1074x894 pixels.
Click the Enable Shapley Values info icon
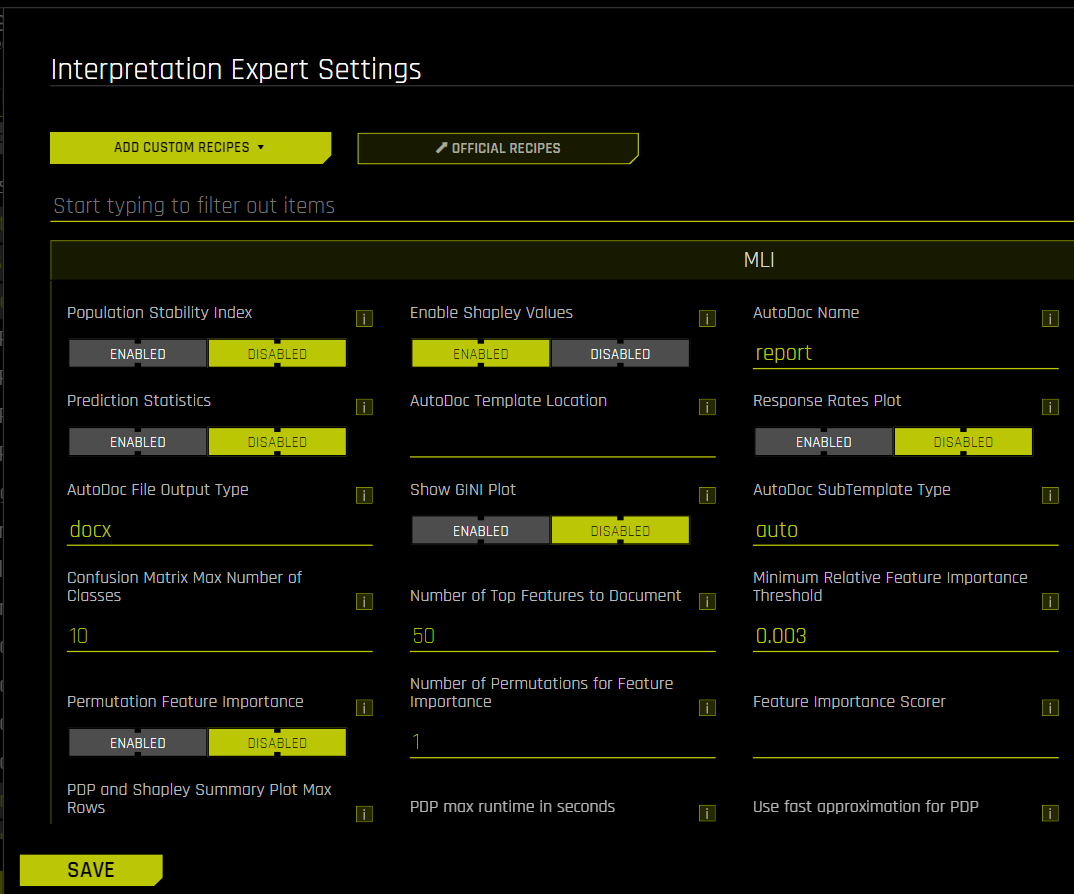(x=707, y=318)
